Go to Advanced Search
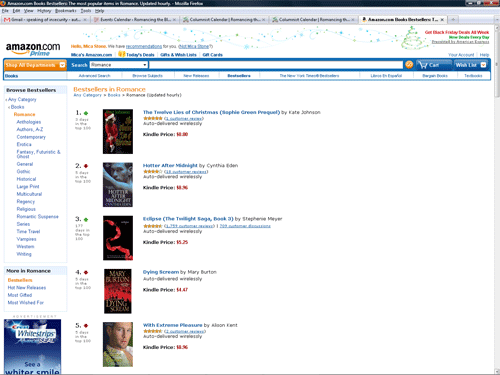The image size is (500, 375). coord(94,76)
